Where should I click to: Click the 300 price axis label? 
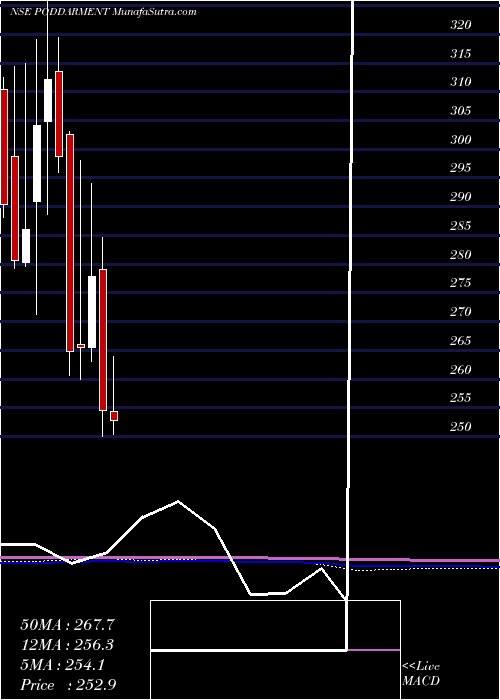(x=460, y=140)
